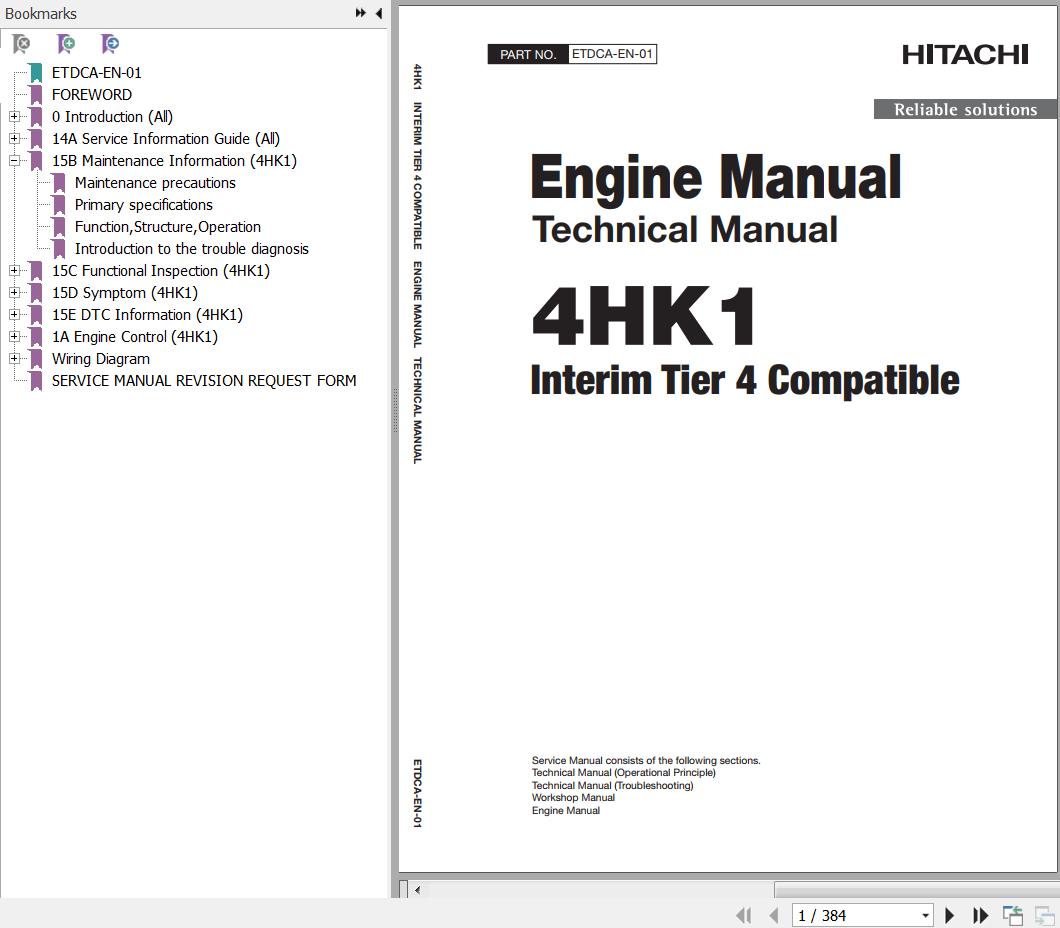Expand 14A Service Information Guide bookmark
Viewport: 1060px width, 928px height.
tap(14, 139)
